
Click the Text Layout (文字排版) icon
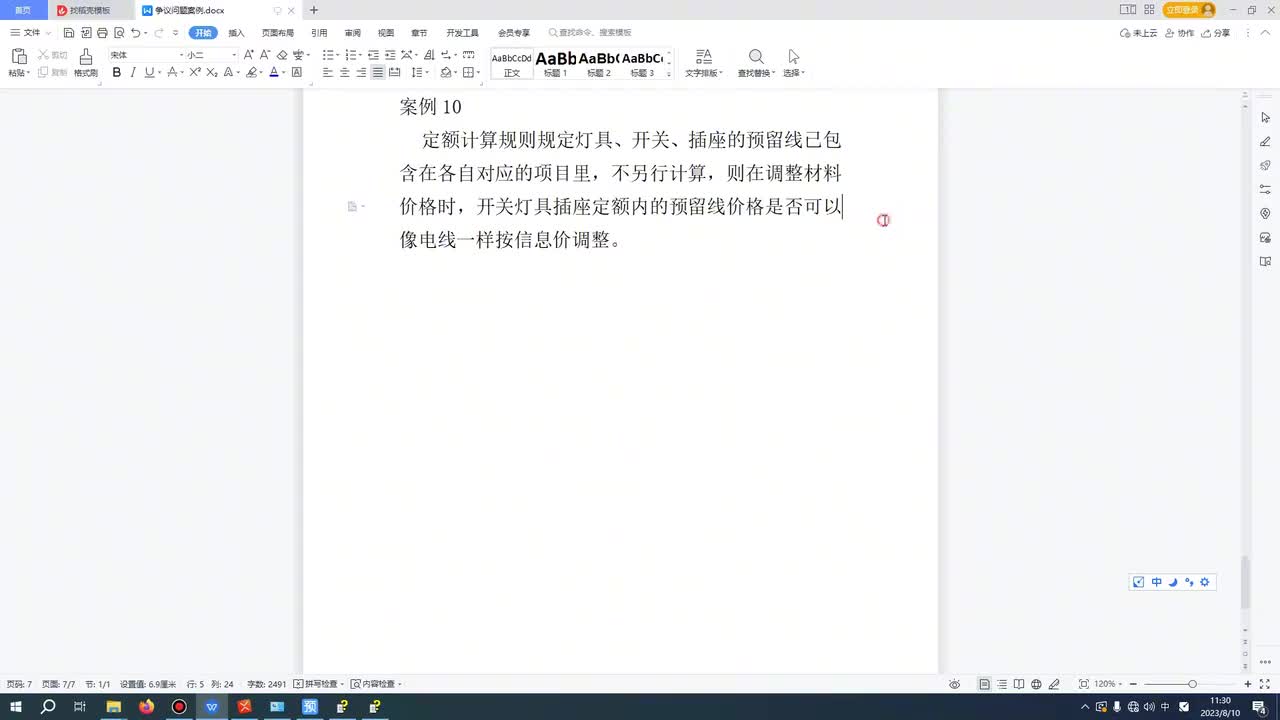(x=704, y=63)
